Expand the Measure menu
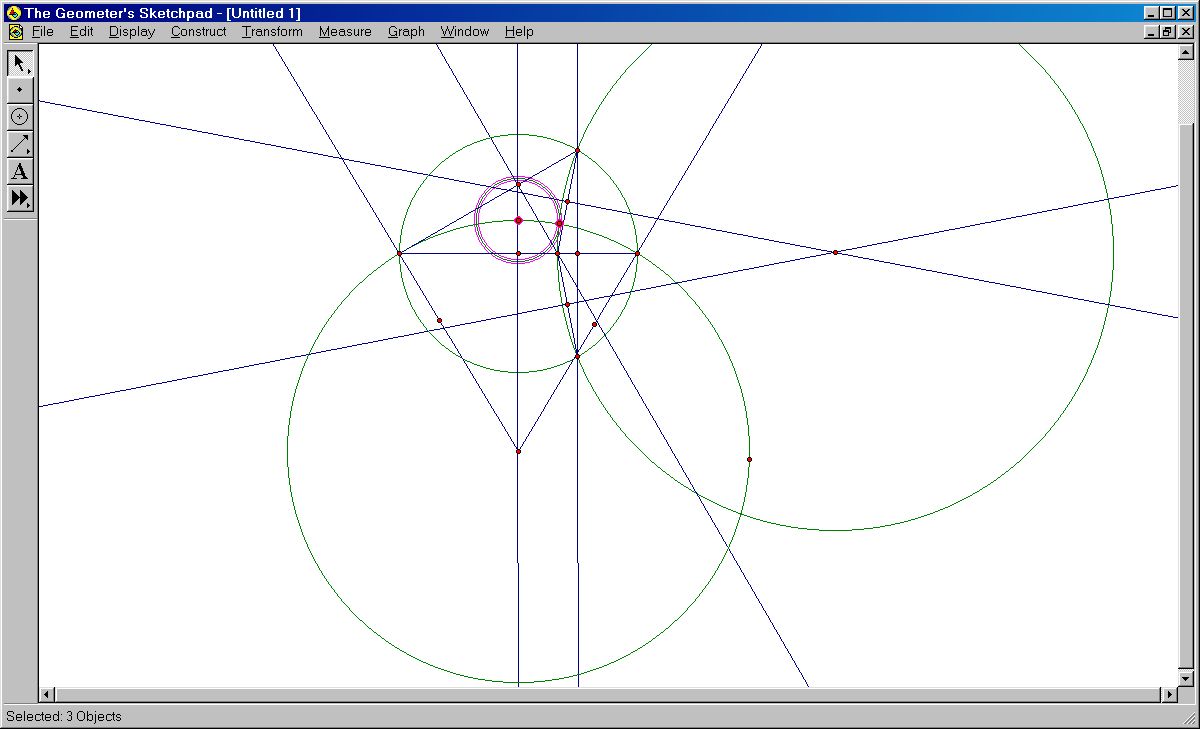 345,32
